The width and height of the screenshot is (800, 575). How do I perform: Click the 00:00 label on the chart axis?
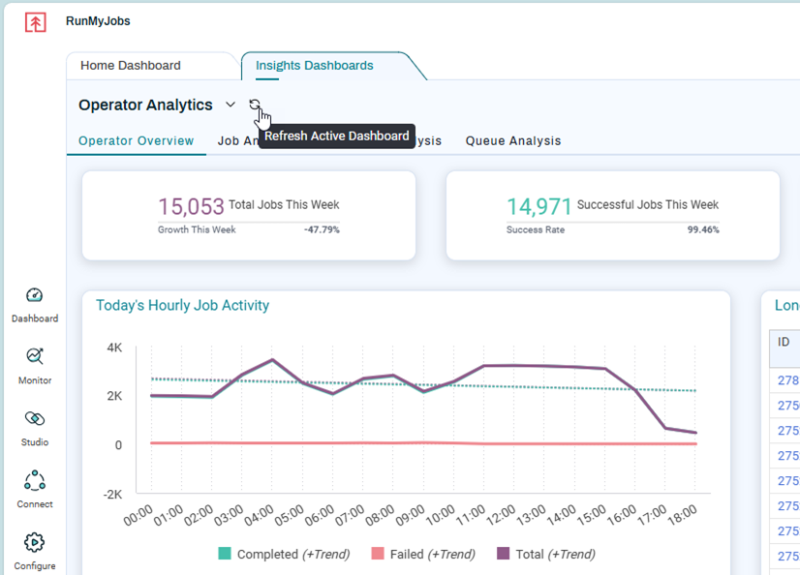(138, 515)
